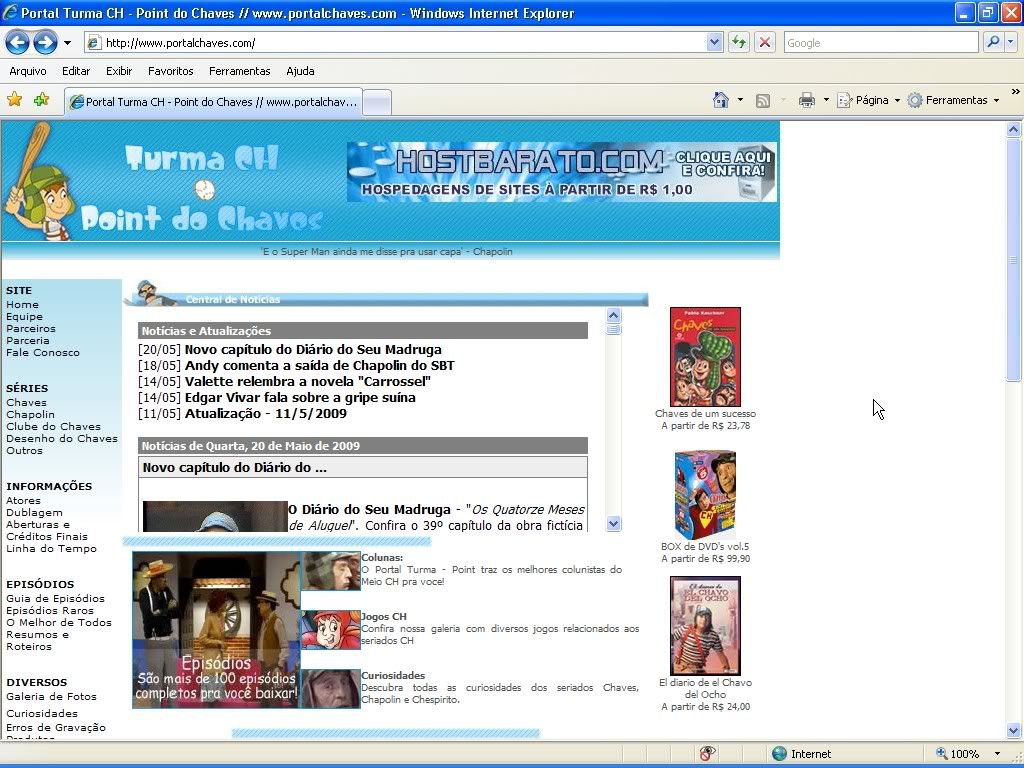Click the Chaves mascot logo image
The height and width of the screenshot is (768, 1024).
pyautogui.click(x=40, y=182)
